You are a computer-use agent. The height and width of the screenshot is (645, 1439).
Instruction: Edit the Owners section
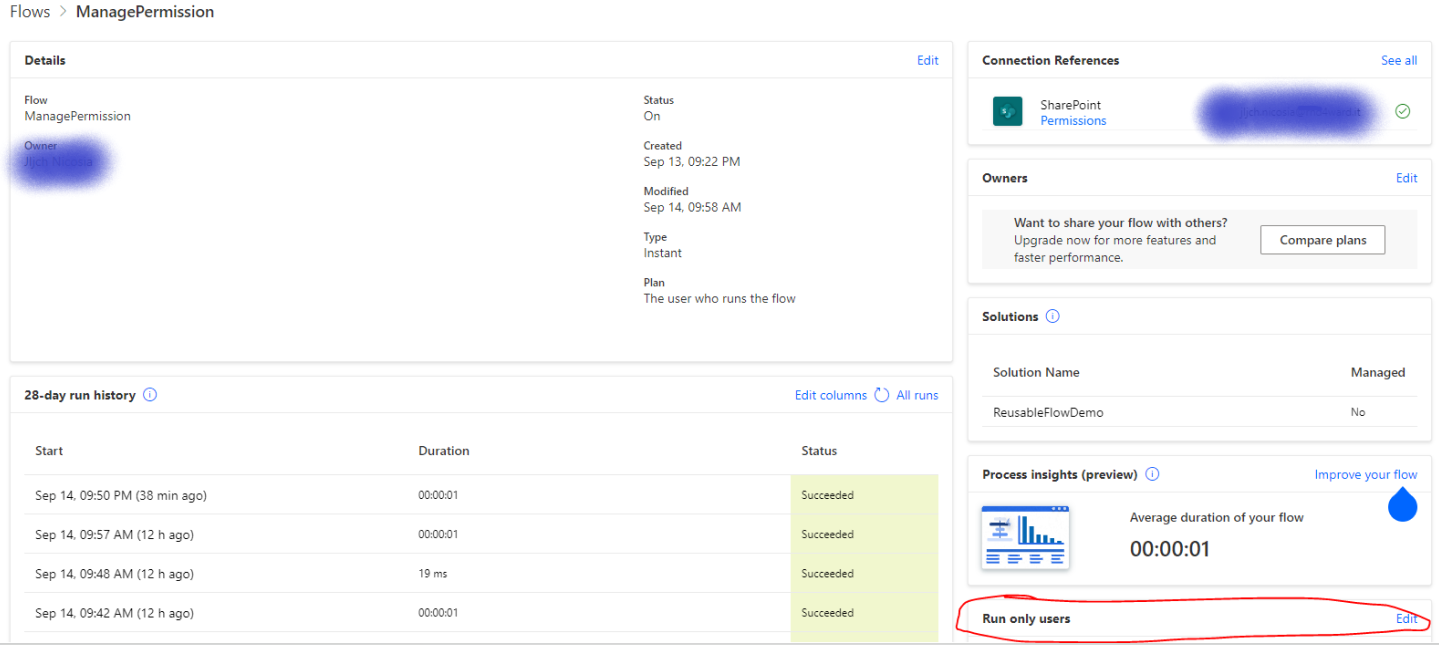(1406, 178)
